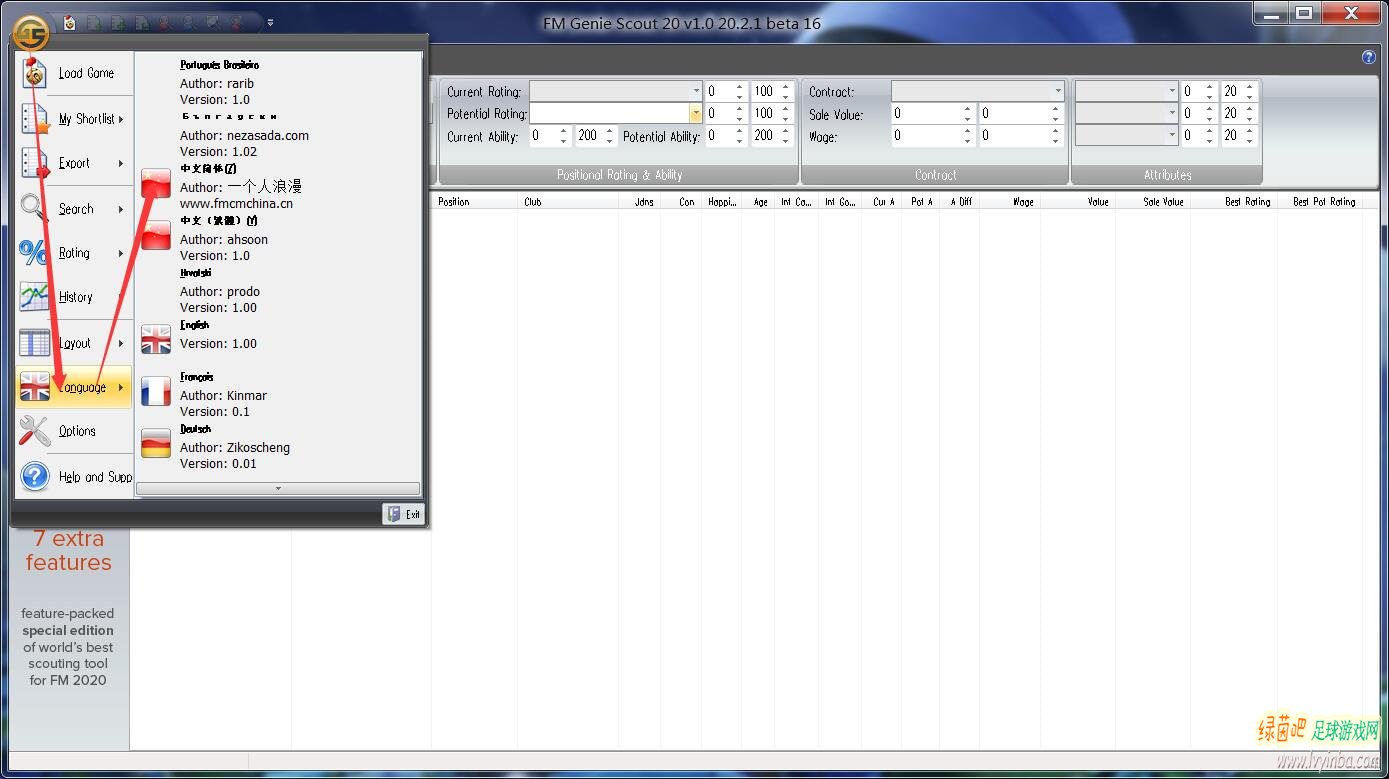The width and height of the screenshot is (1389, 779).
Task: Decrease Potential Rating maximum 100 spinner
Action: [787, 119]
